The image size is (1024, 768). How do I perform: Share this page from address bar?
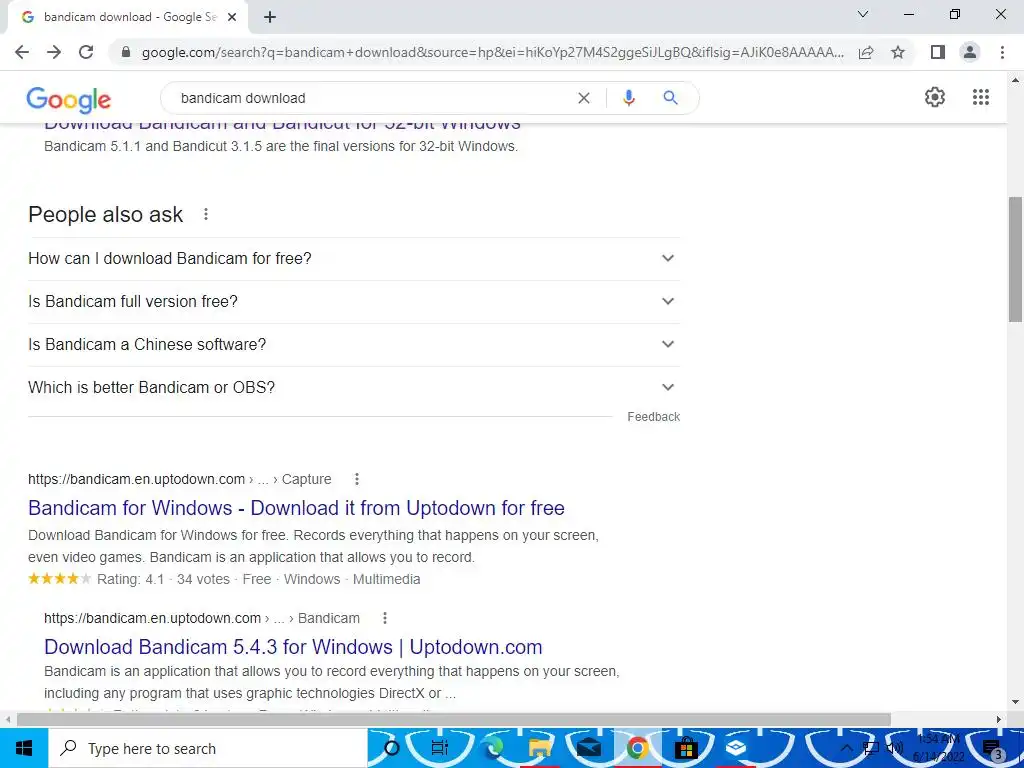click(866, 52)
